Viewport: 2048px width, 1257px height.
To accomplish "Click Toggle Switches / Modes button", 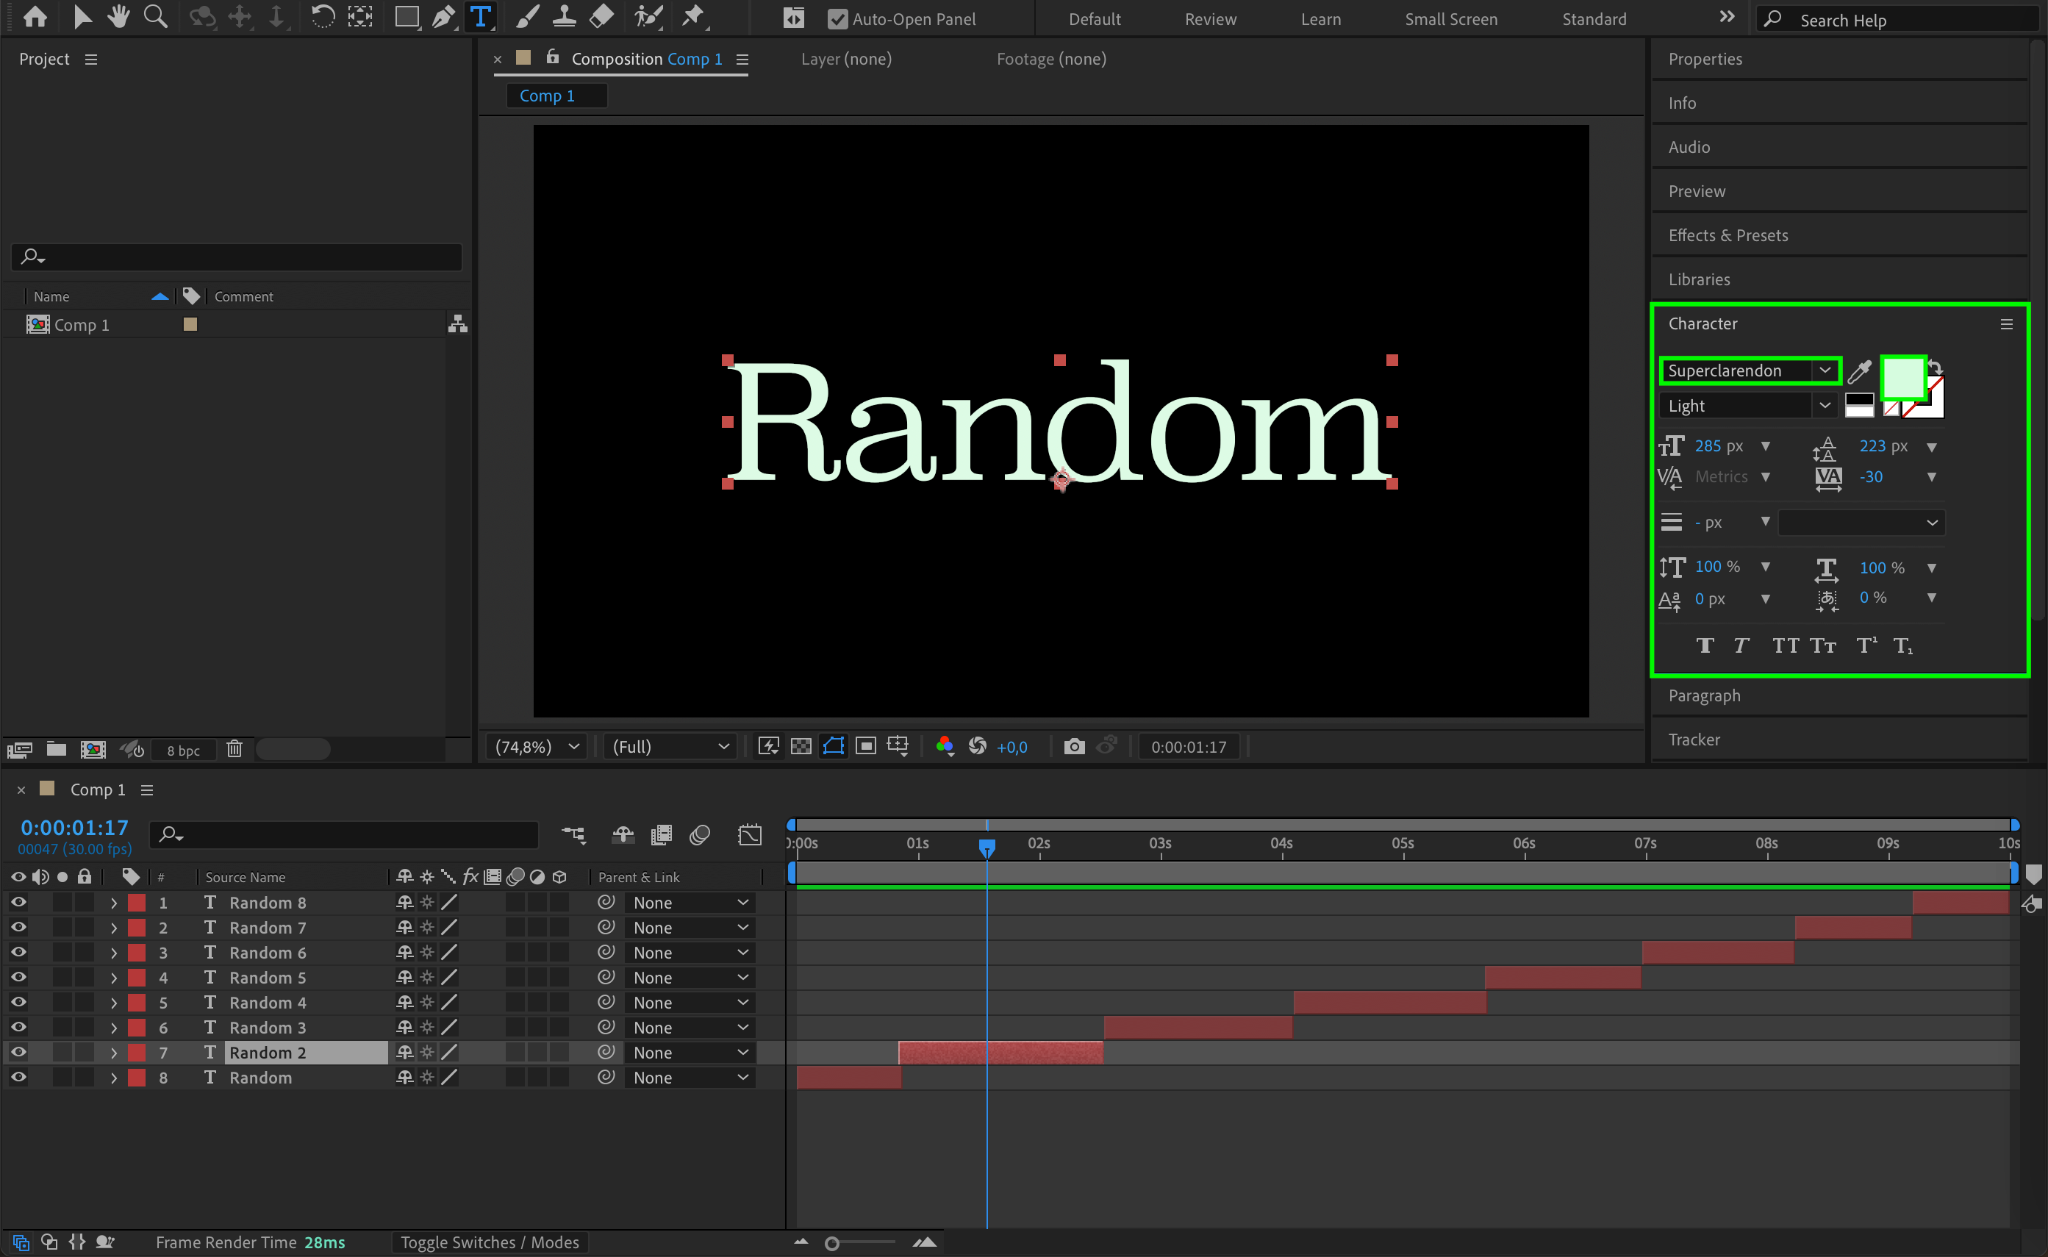I will (489, 1242).
